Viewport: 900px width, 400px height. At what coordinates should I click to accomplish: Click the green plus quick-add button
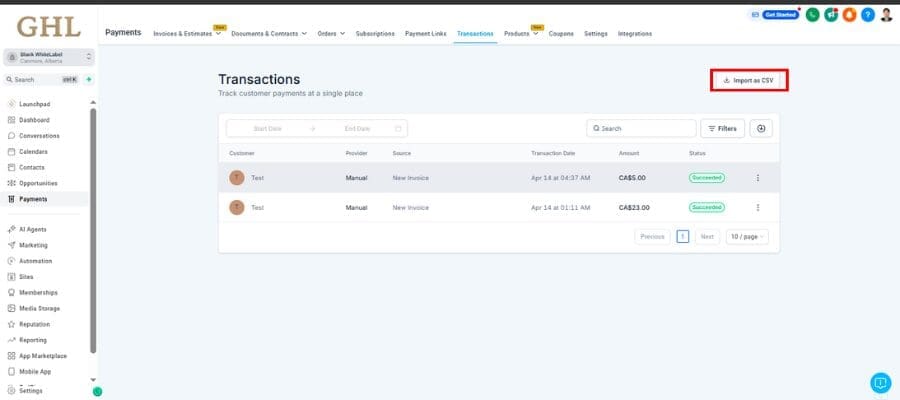(x=89, y=80)
